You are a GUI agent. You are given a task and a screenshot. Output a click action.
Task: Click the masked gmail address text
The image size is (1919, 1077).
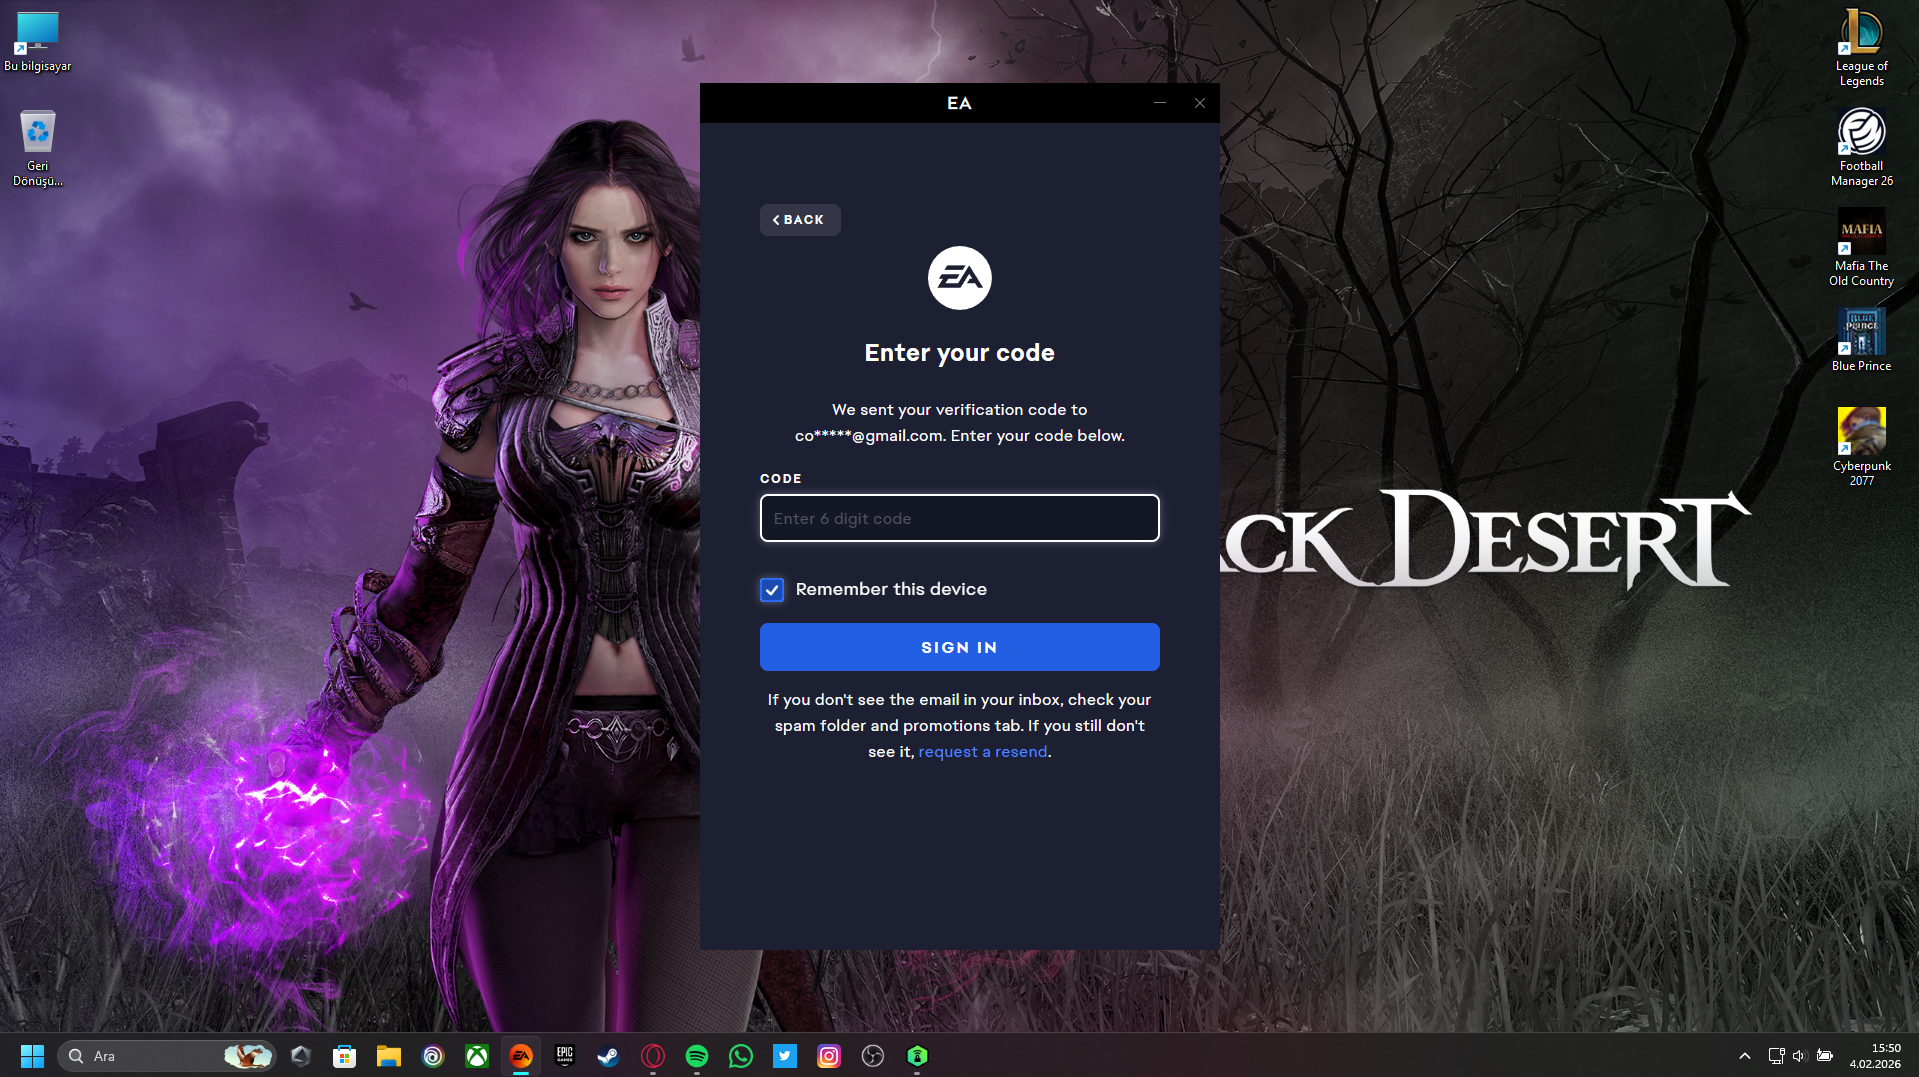click(x=869, y=436)
